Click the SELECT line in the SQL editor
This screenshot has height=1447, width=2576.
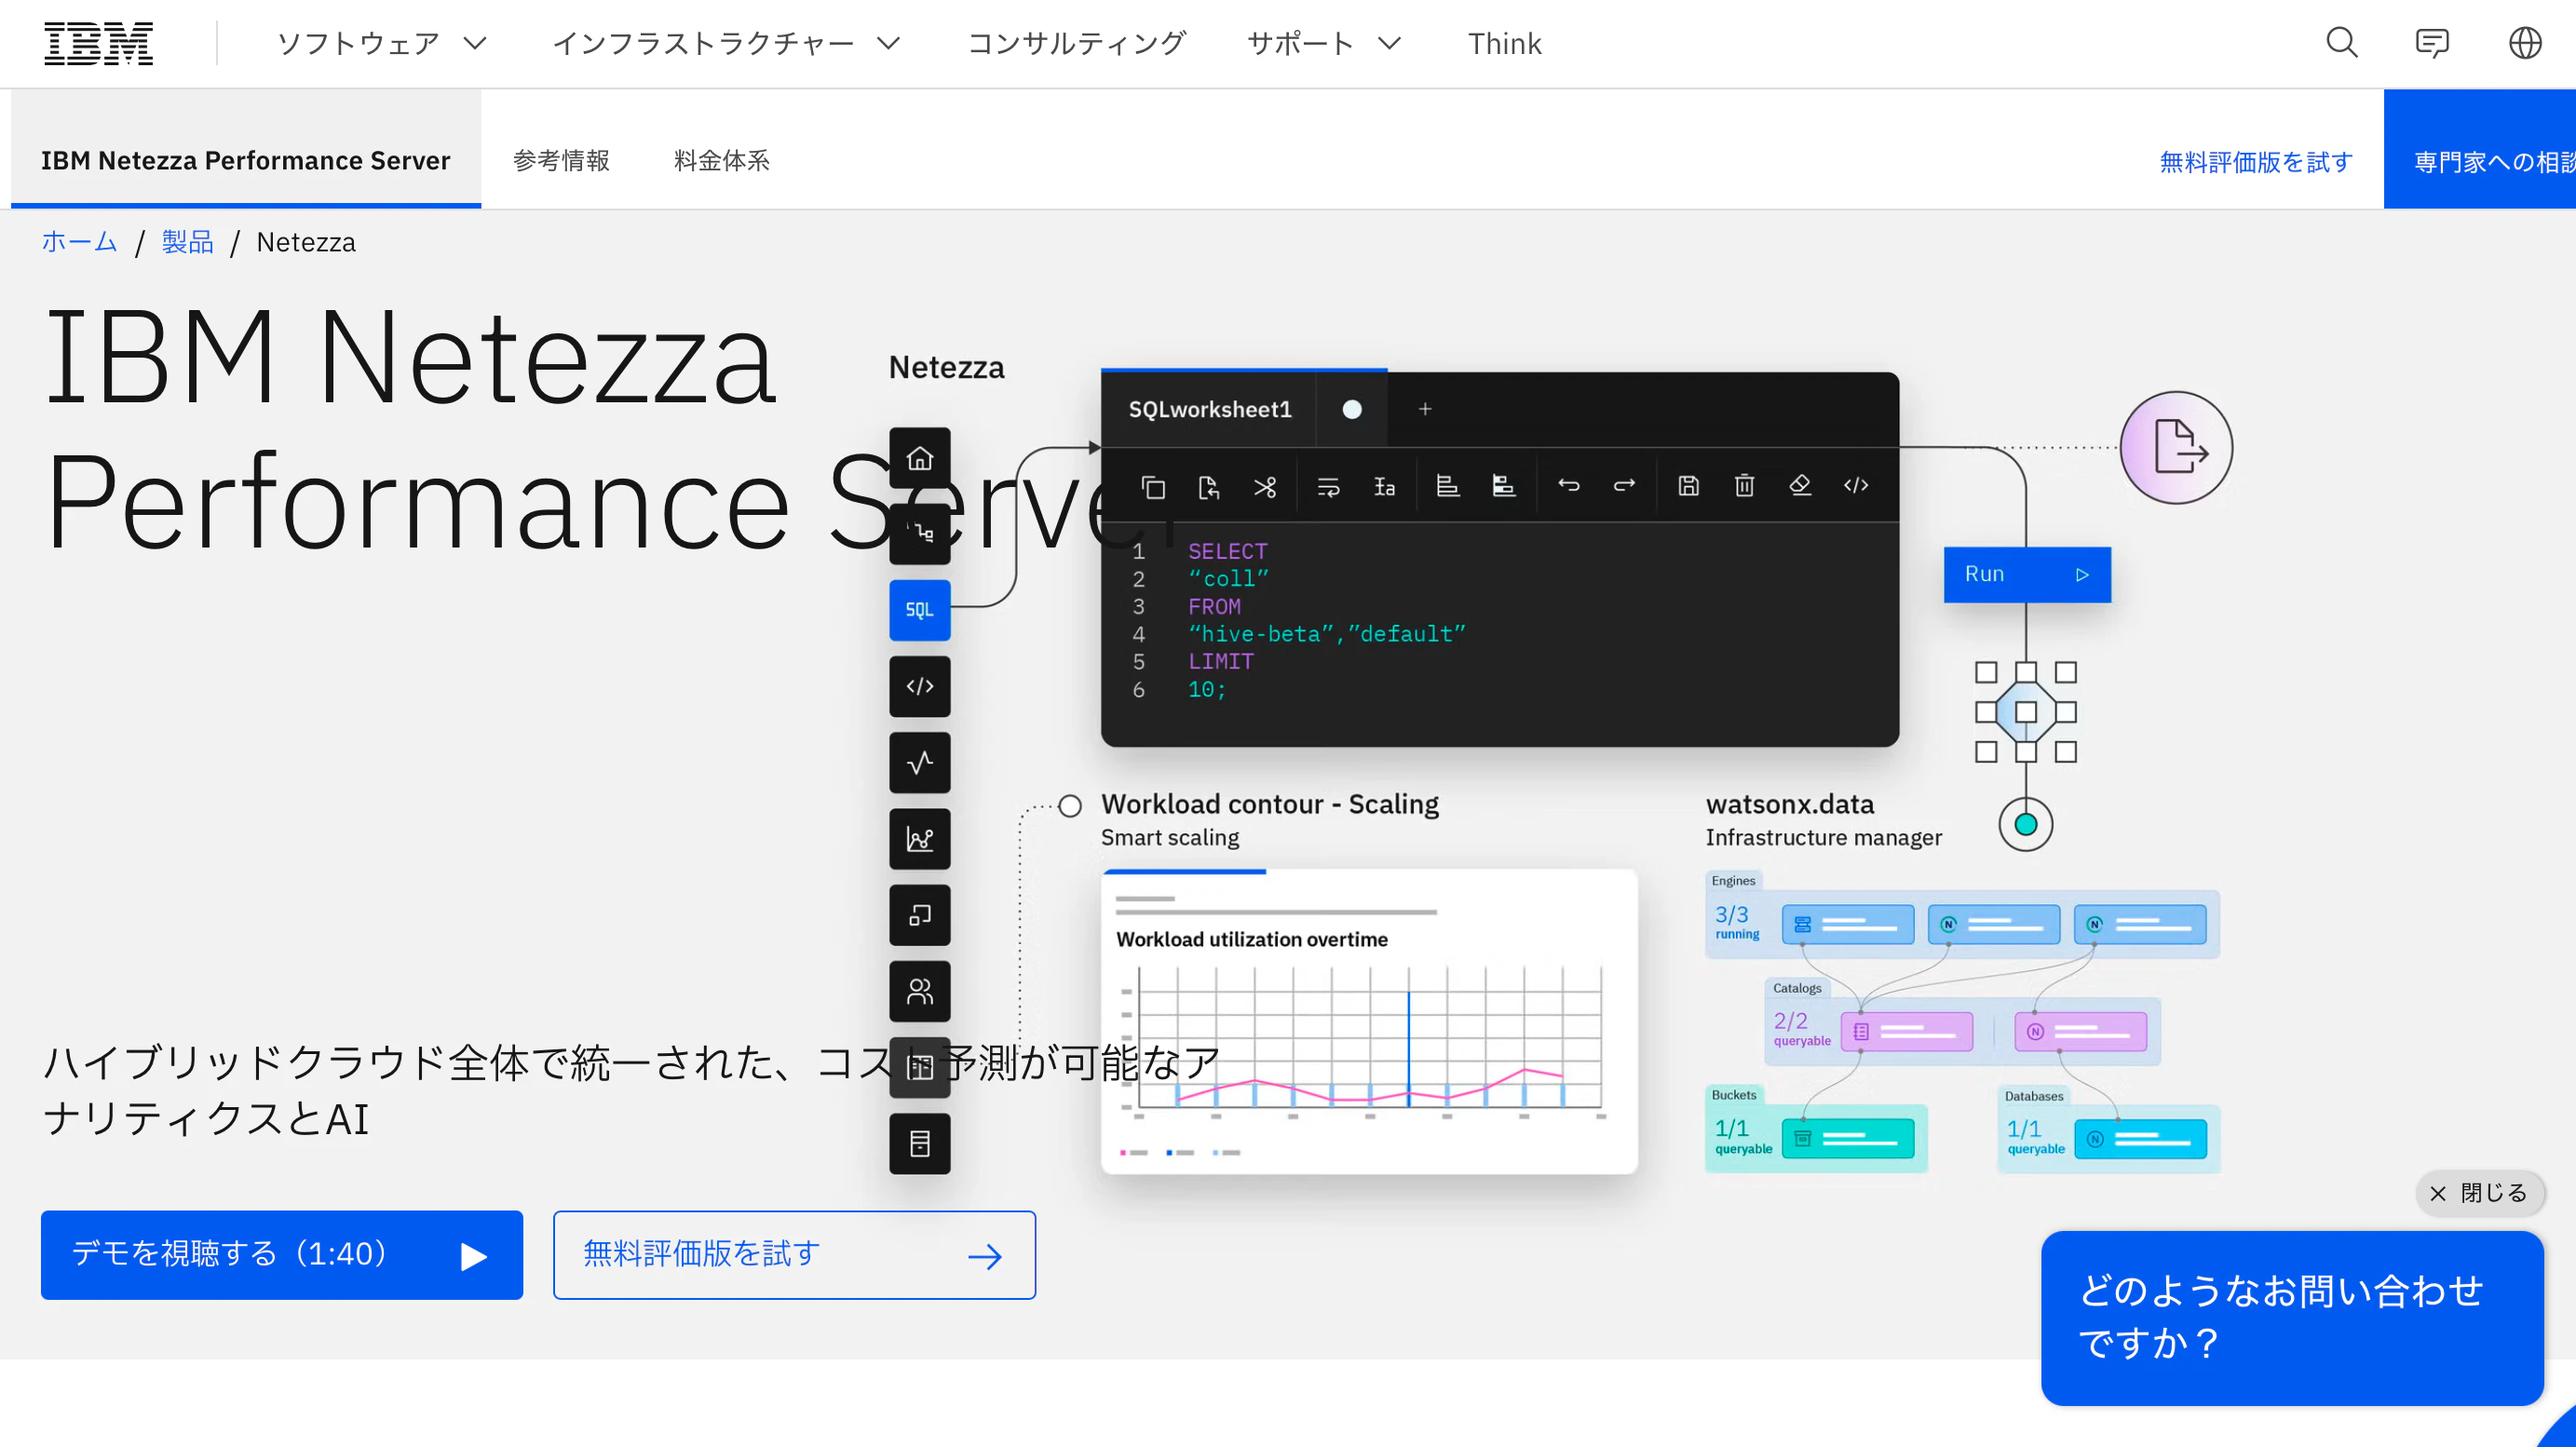click(1227, 551)
